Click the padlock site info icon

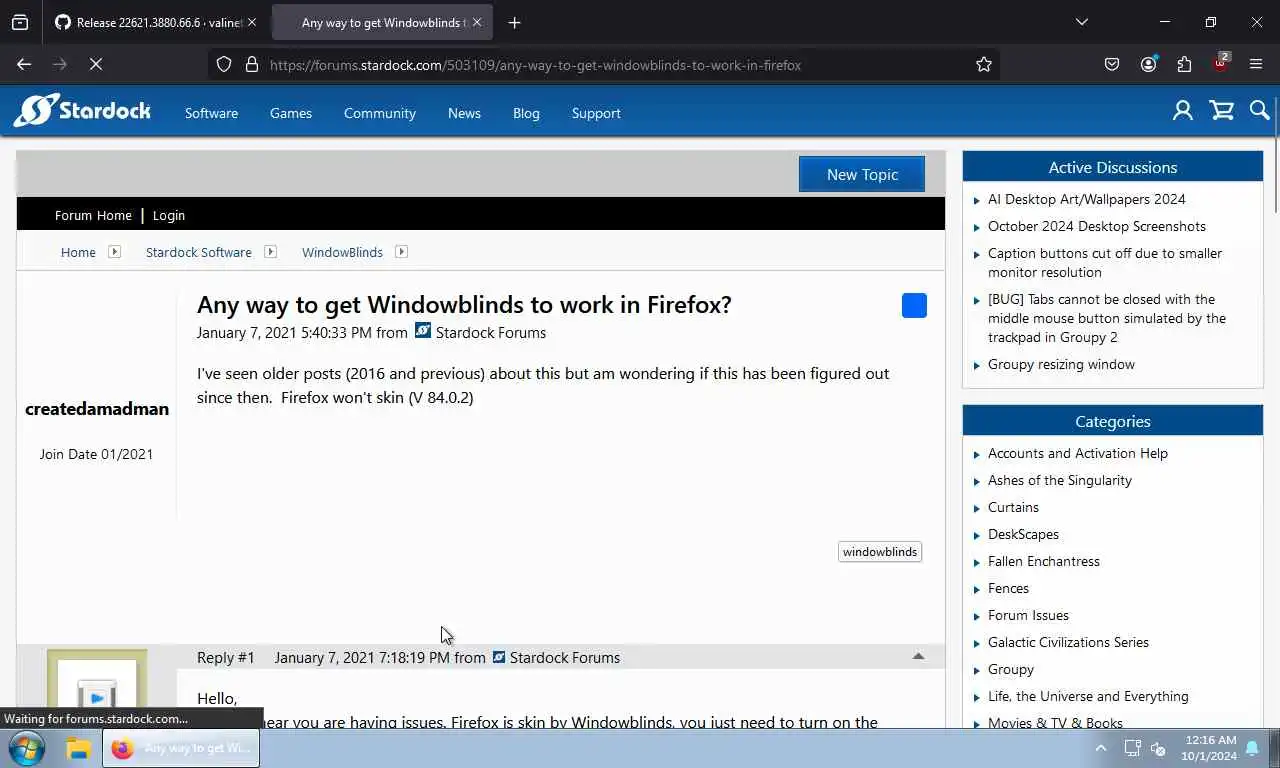(251, 64)
